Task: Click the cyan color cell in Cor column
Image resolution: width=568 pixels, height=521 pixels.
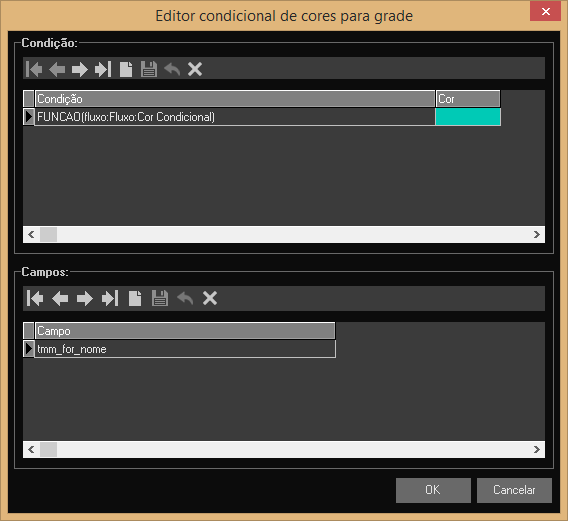Action: [x=468, y=117]
